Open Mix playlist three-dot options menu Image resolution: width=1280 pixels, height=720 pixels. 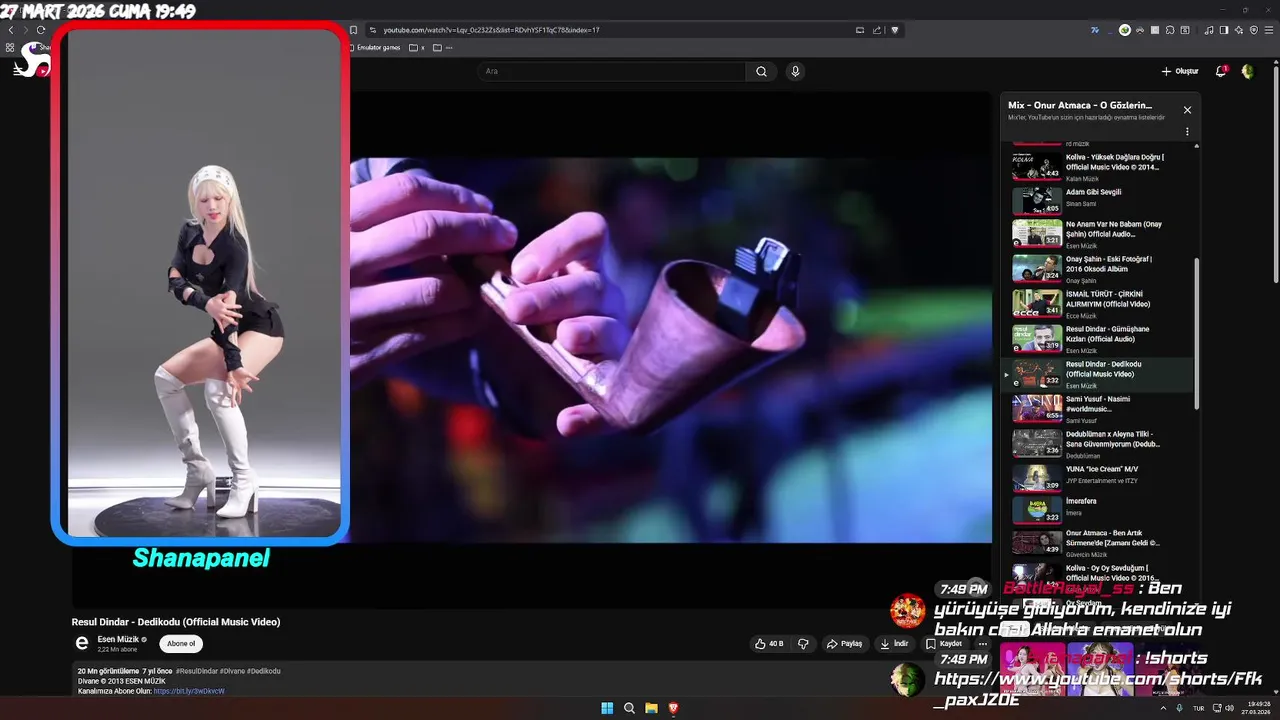coord(1187,131)
